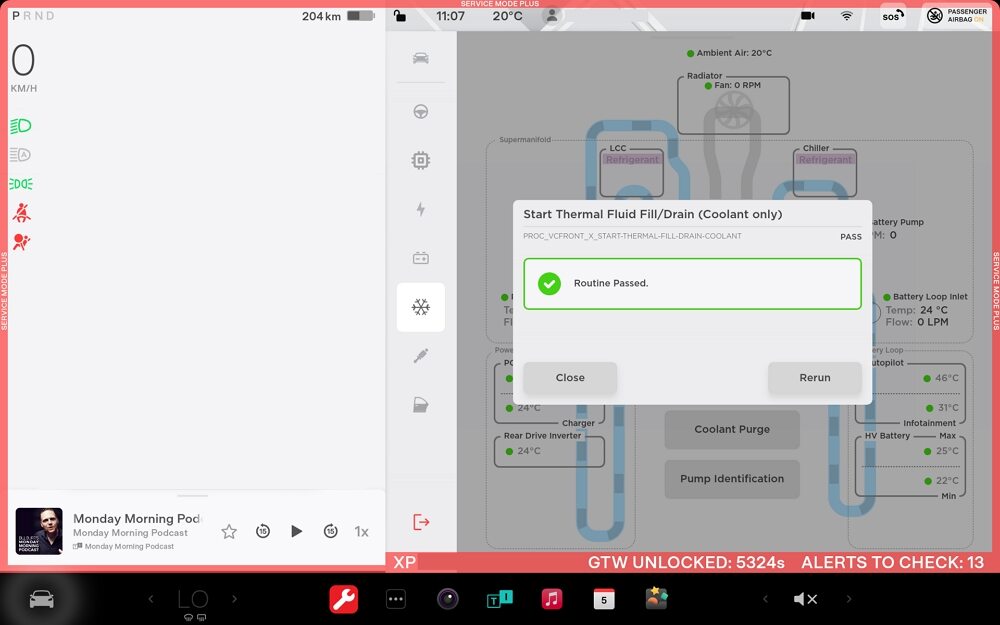This screenshot has width=1000, height=625.
Task: Open playback speed 1x selector
Action: pos(362,532)
